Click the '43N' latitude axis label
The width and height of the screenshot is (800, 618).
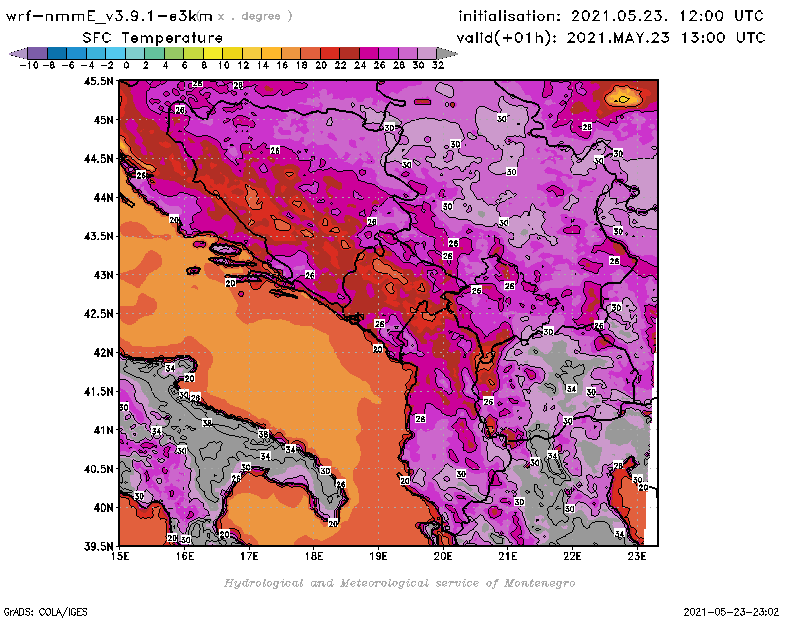click(103, 275)
